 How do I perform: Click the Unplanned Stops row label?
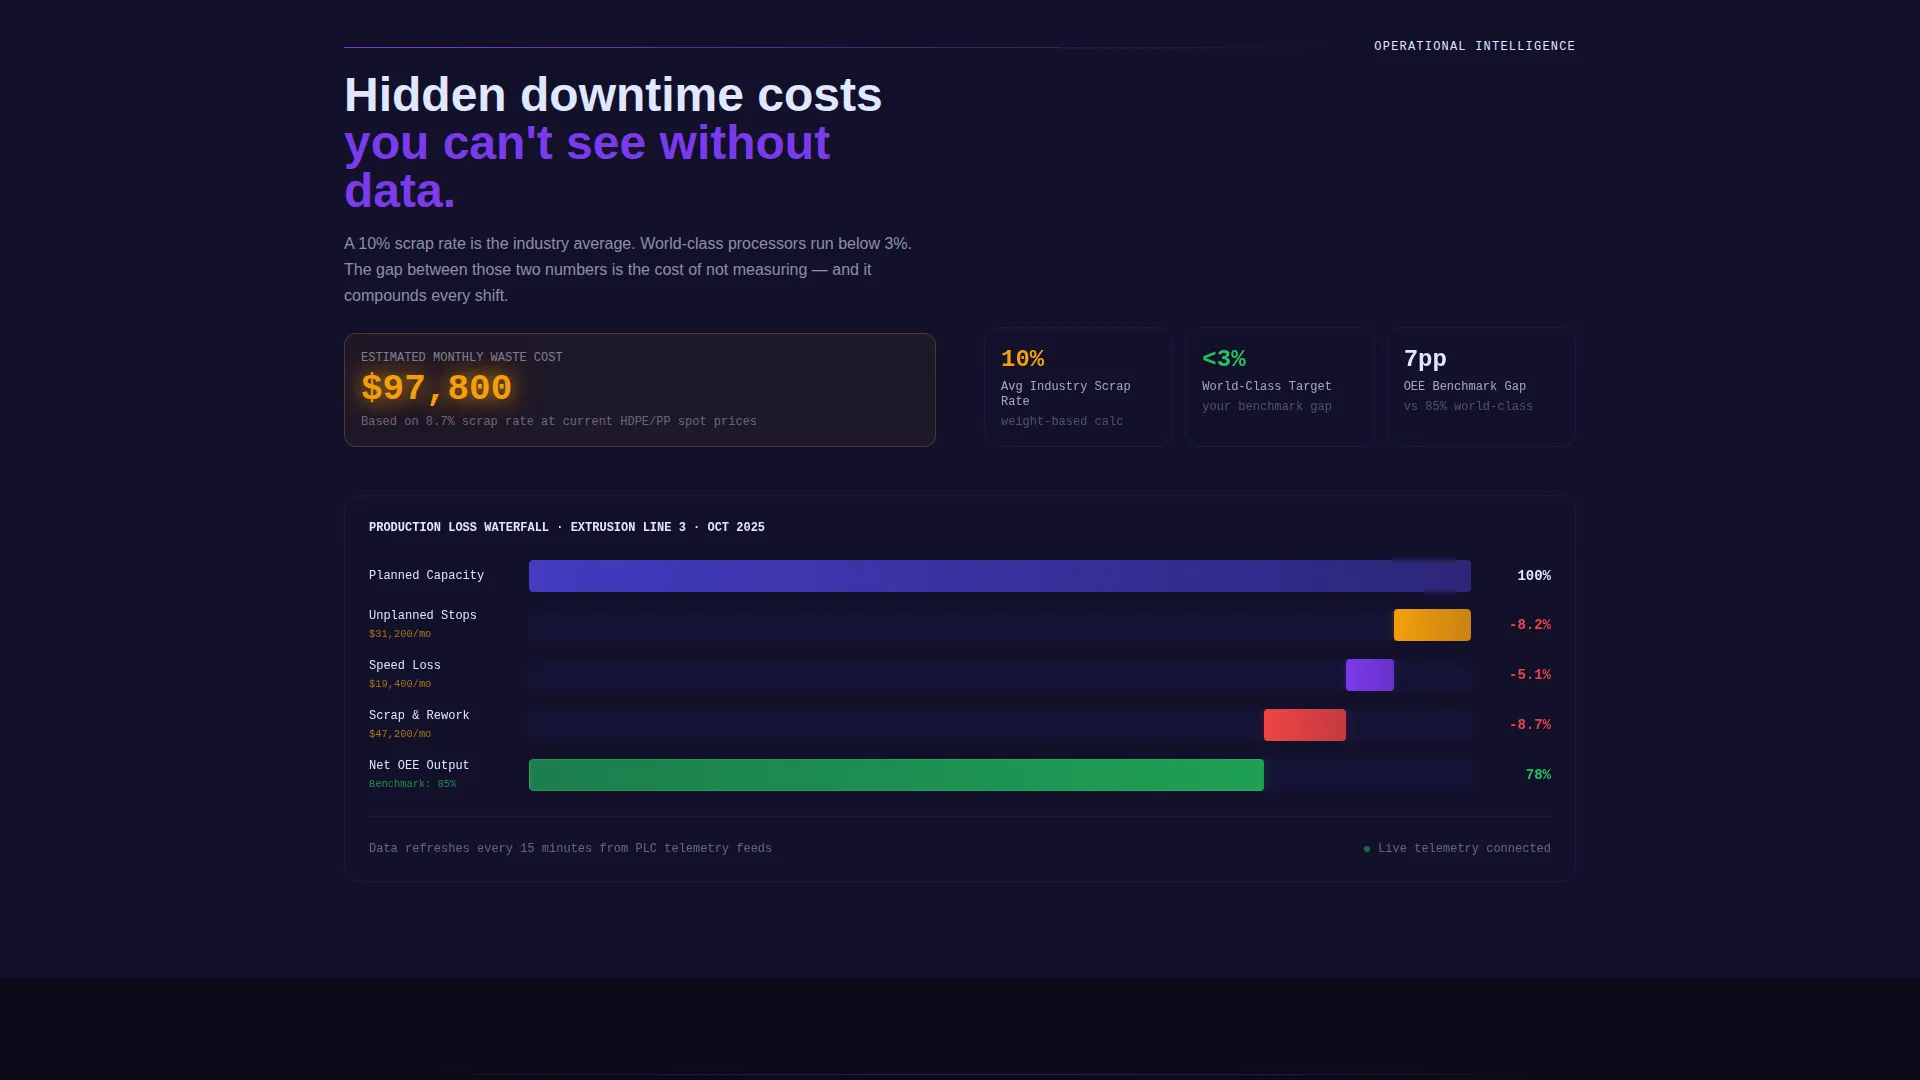423,616
